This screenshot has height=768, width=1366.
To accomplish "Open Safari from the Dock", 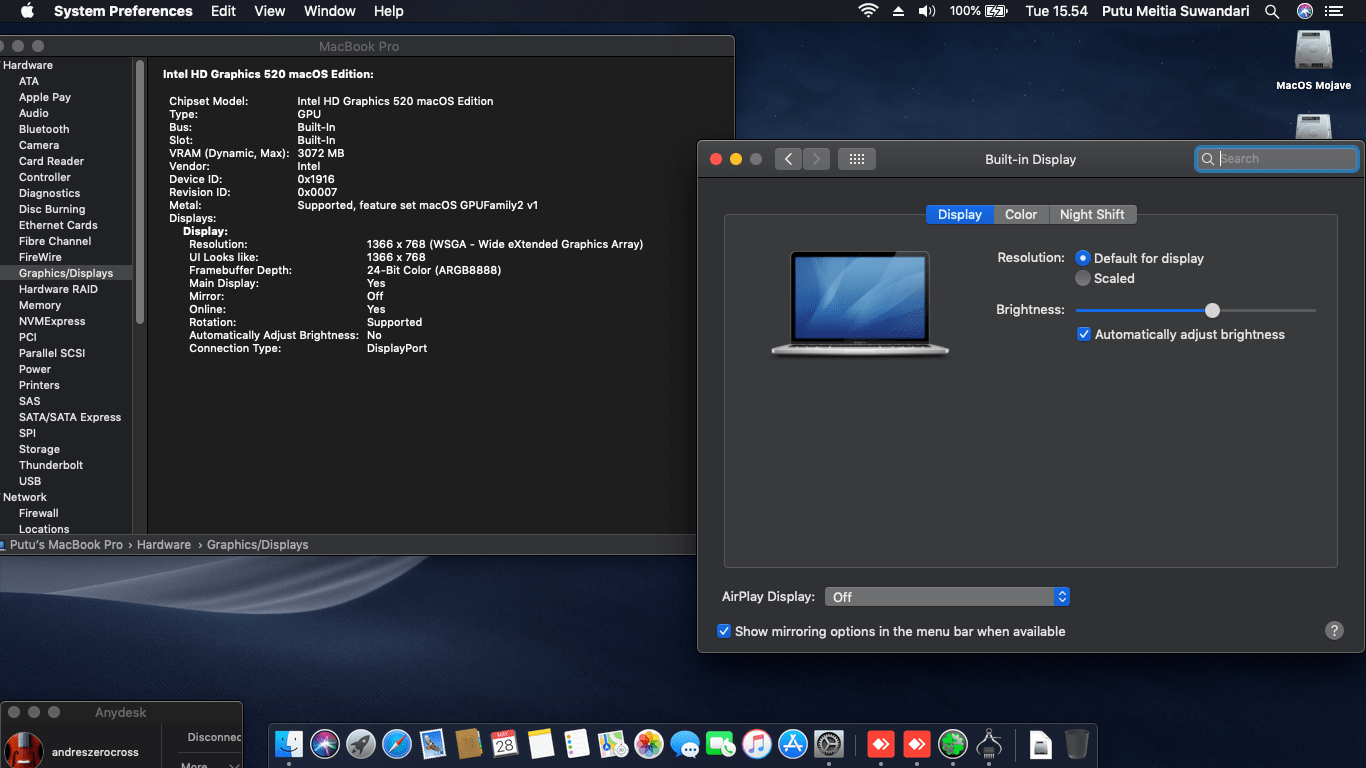I will [397, 744].
